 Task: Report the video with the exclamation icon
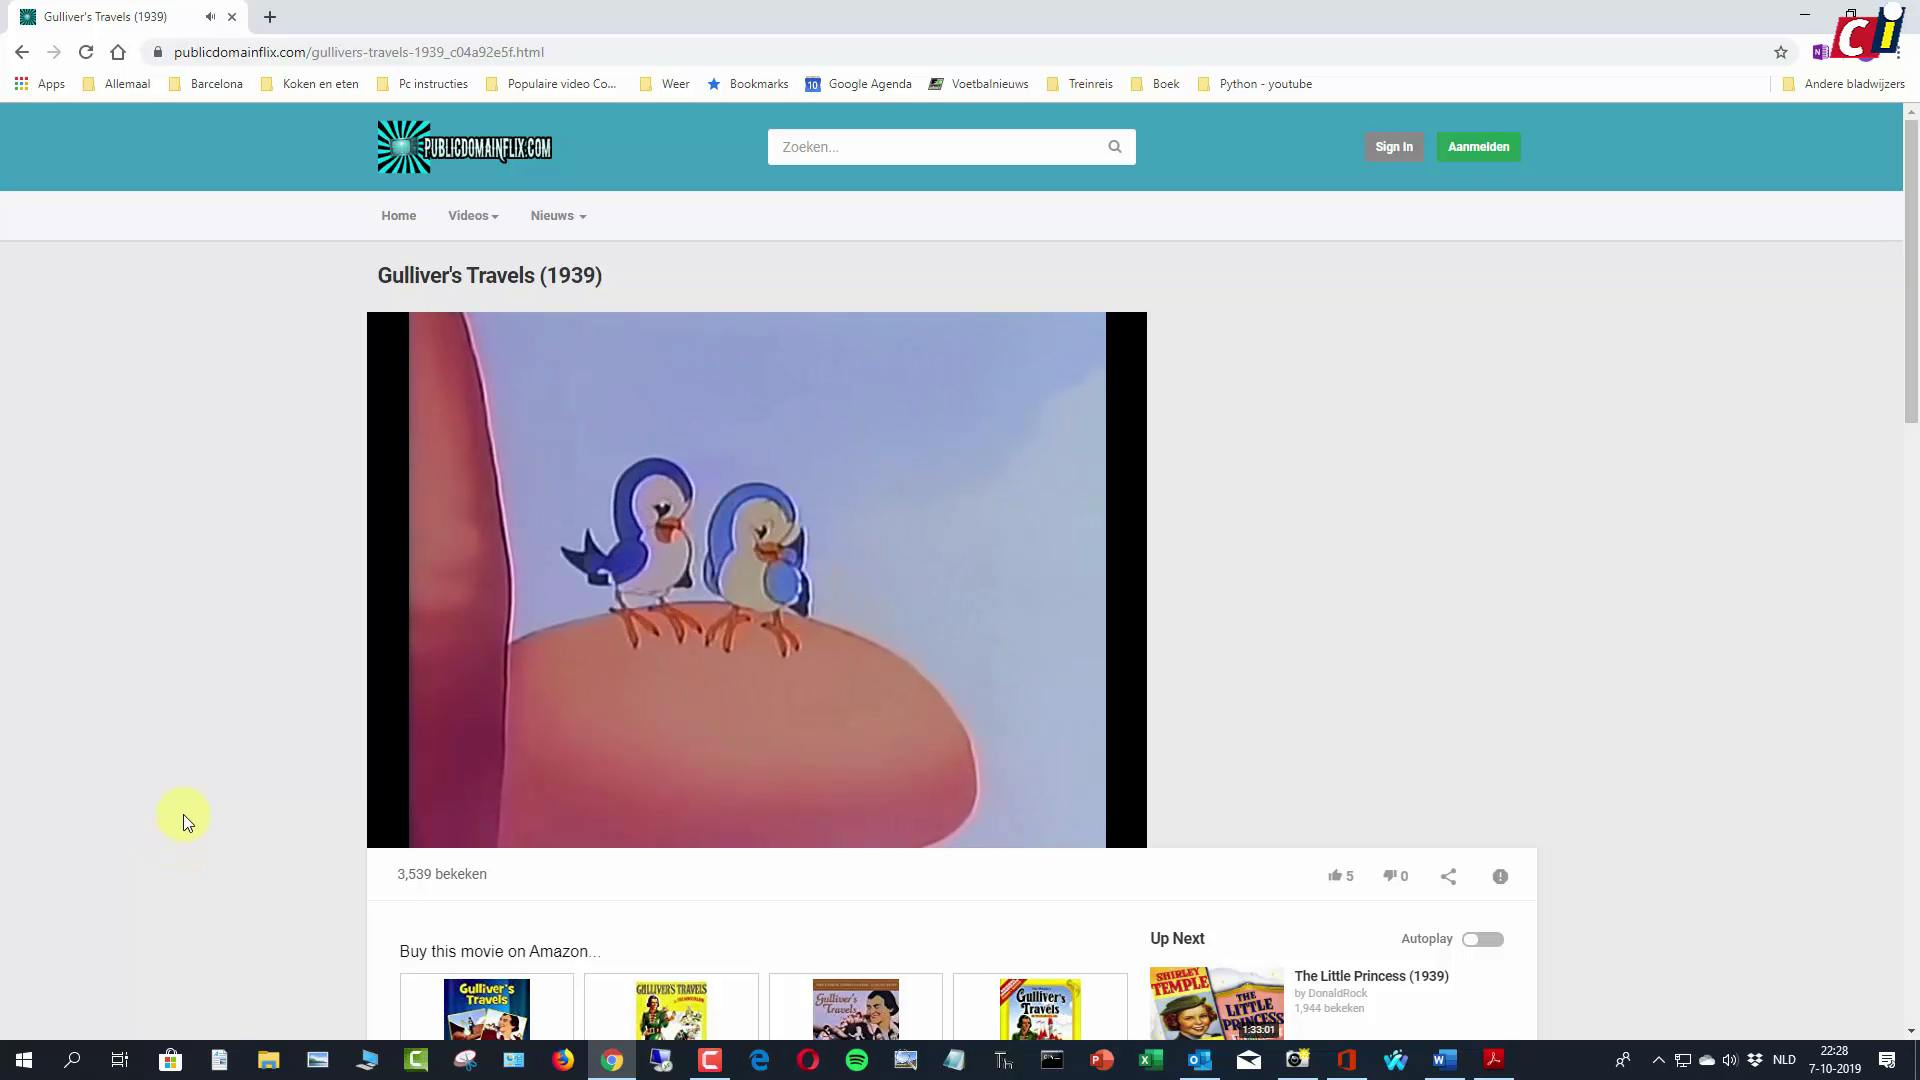click(1500, 877)
